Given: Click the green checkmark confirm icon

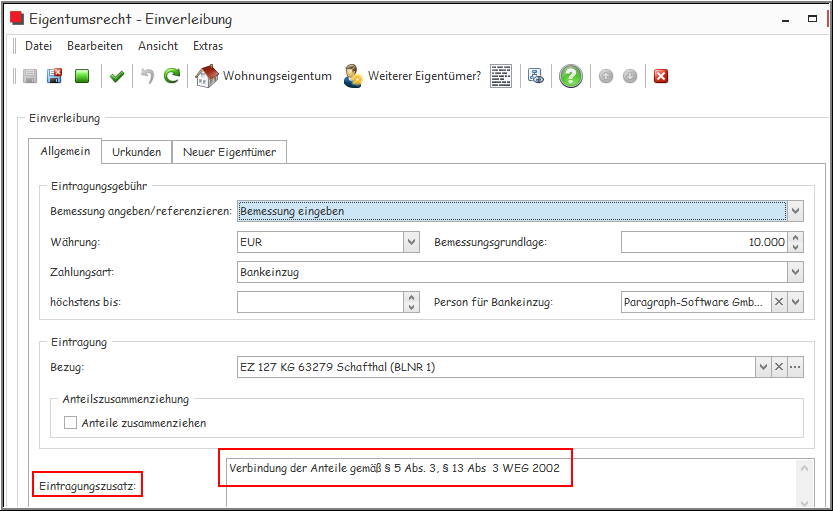Looking at the screenshot, I should click(117, 76).
